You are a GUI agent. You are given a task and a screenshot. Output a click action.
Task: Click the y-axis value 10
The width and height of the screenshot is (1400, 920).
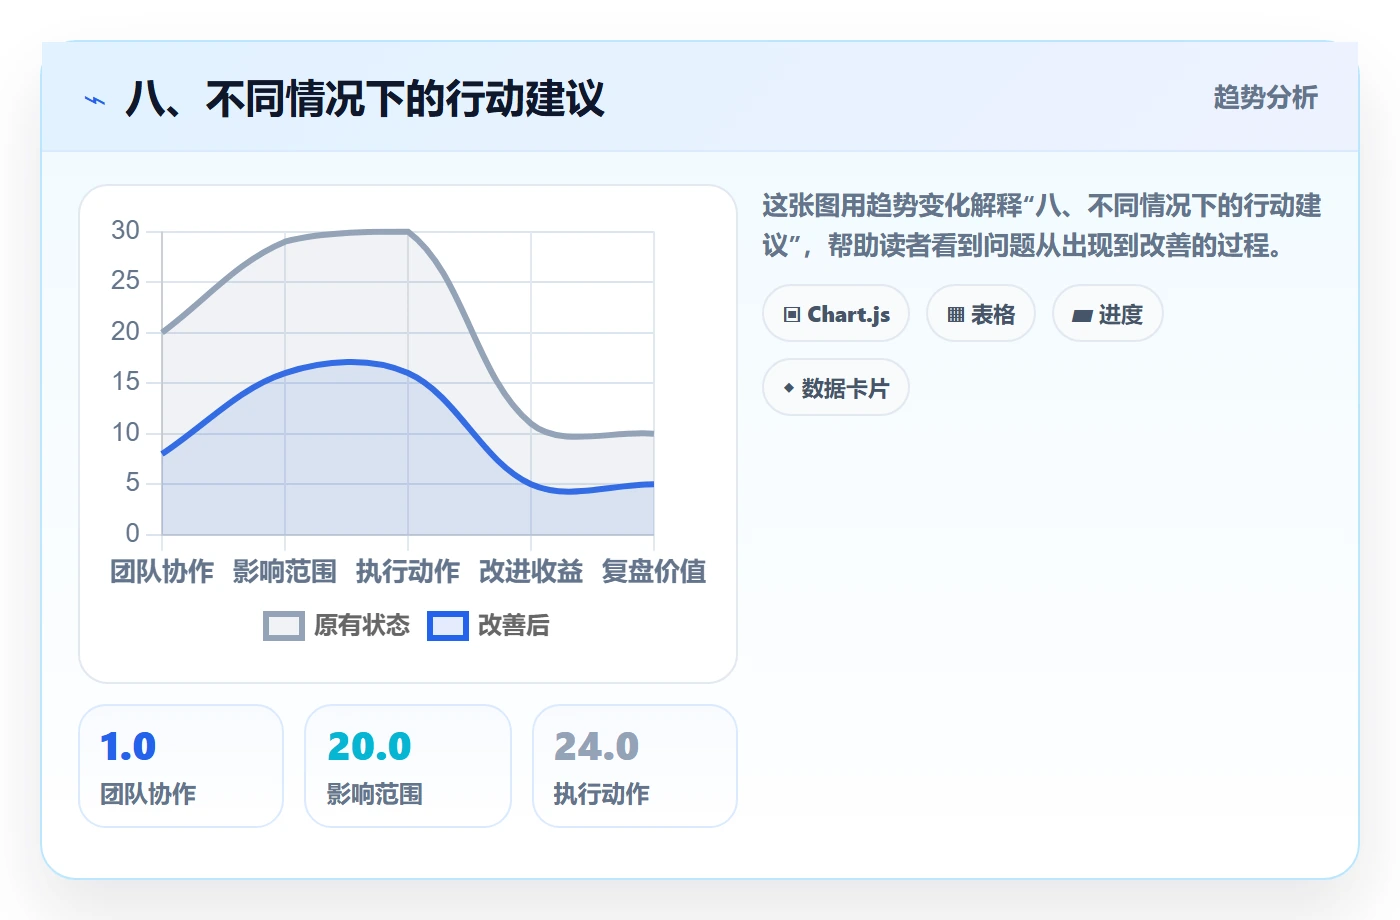[x=125, y=433]
